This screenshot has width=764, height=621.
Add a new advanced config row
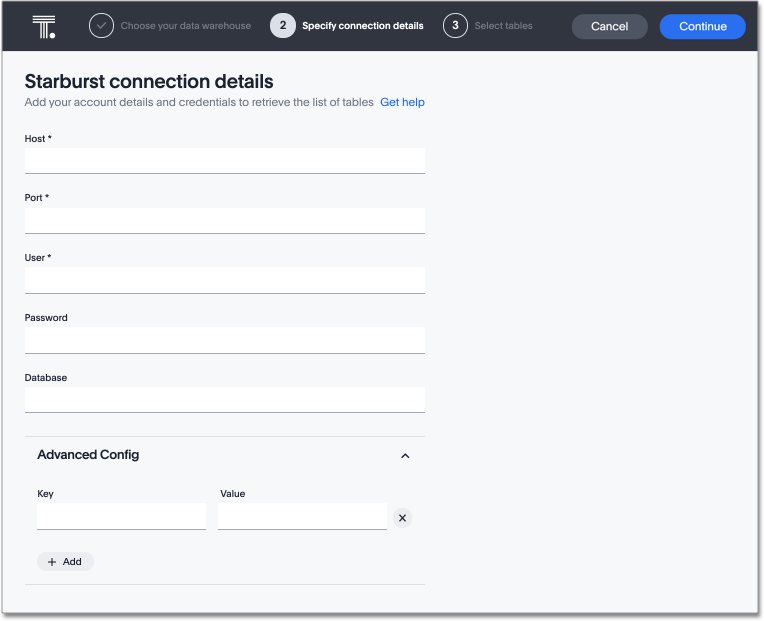point(65,562)
